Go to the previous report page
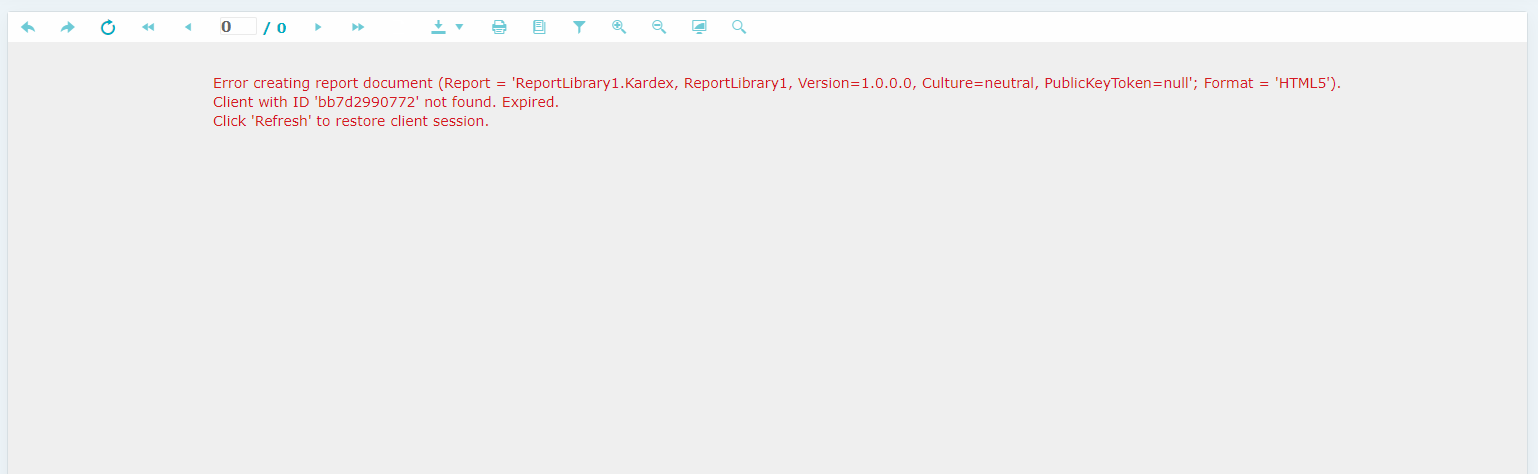Image resolution: width=1538 pixels, height=474 pixels. point(188,27)
